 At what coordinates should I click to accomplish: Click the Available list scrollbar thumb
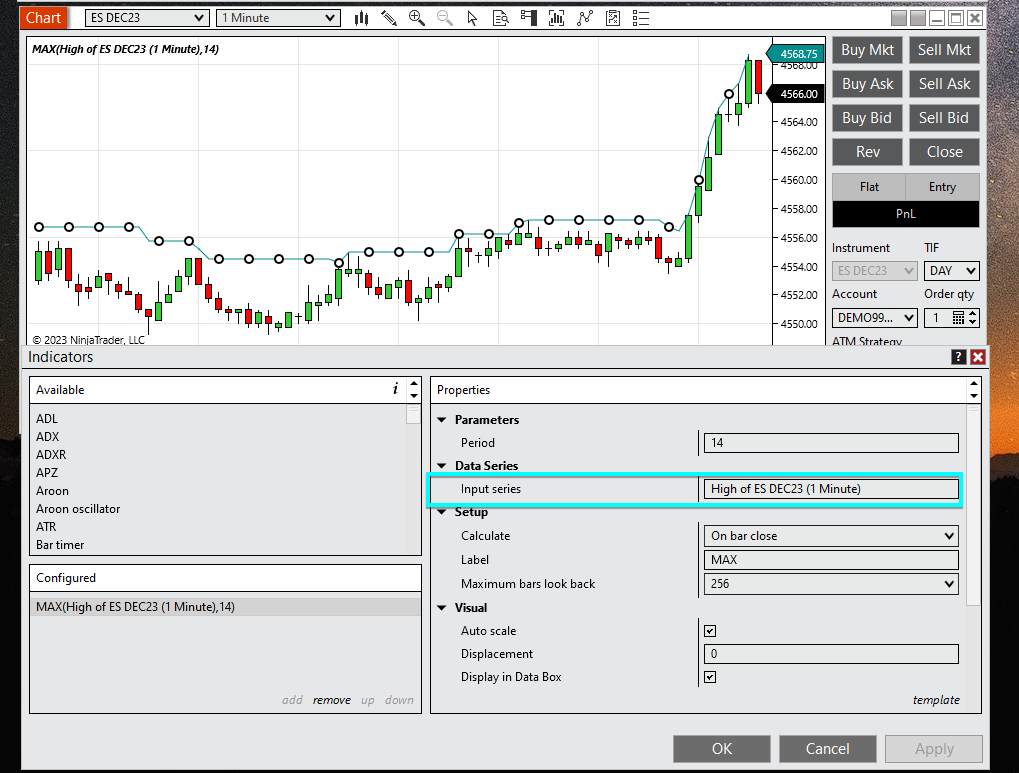pyautogui.click(x=413, y=415)
